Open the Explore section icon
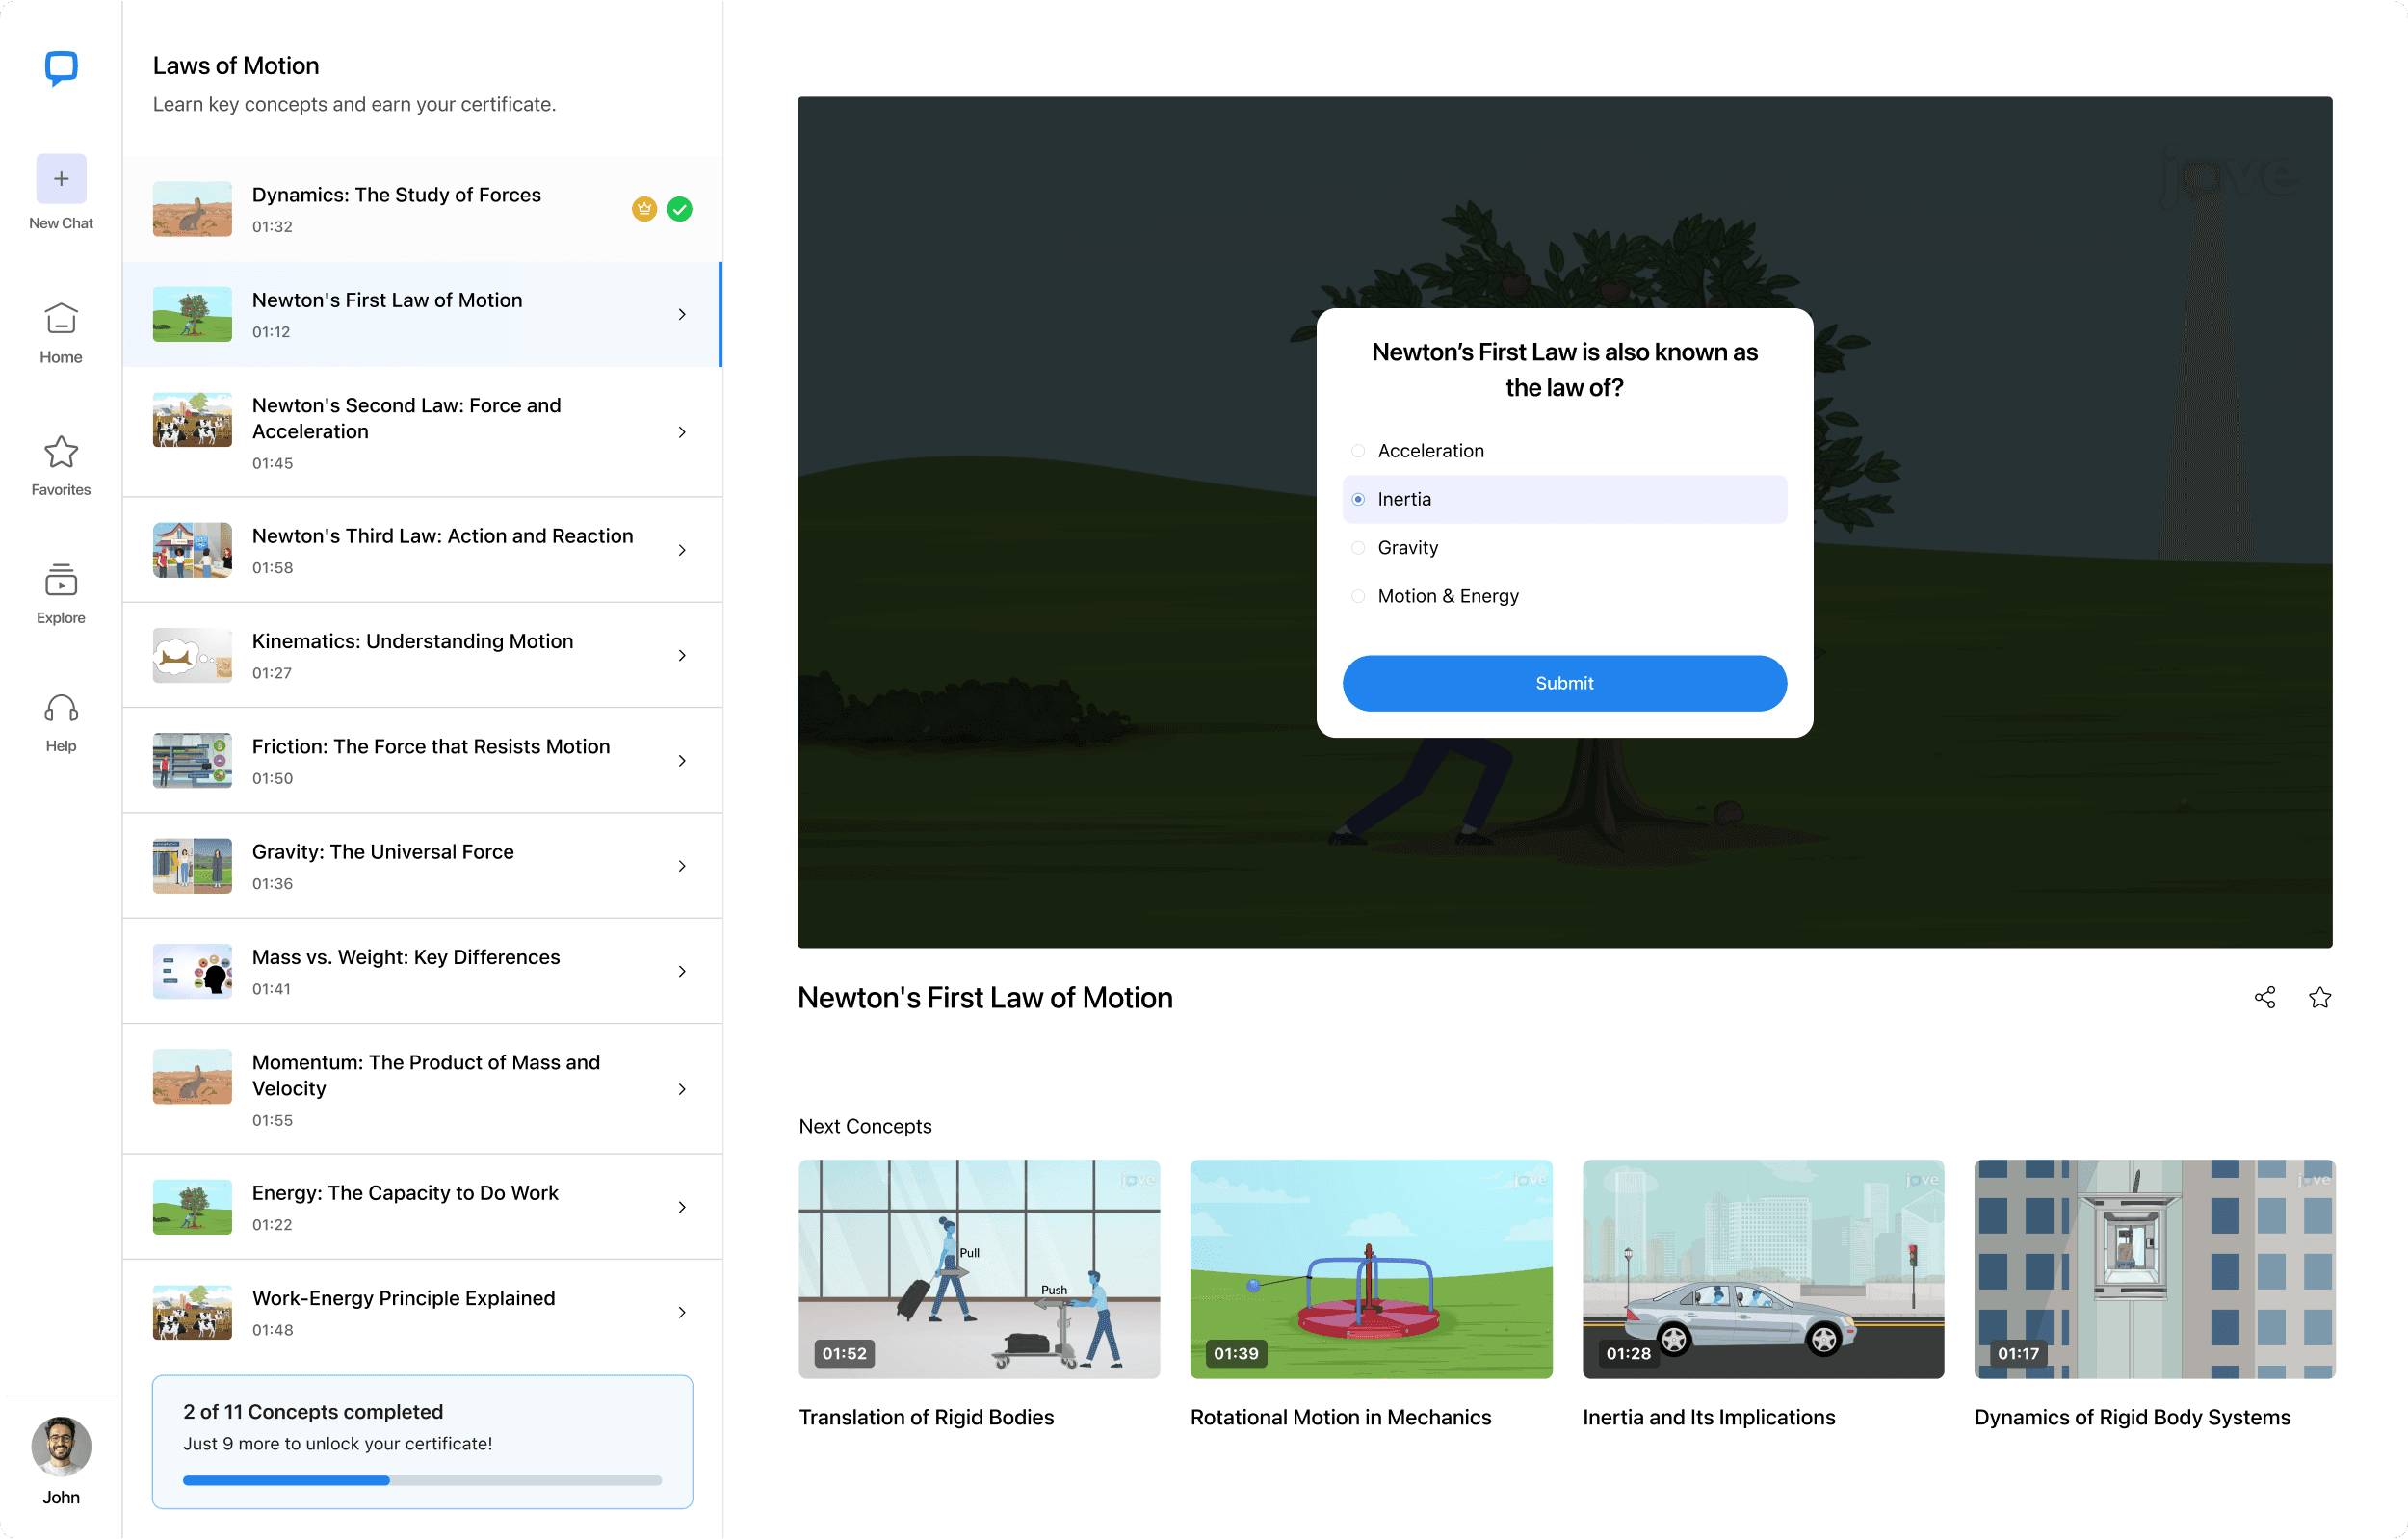The image size is (2408, 1539). [x=61, y=580]
